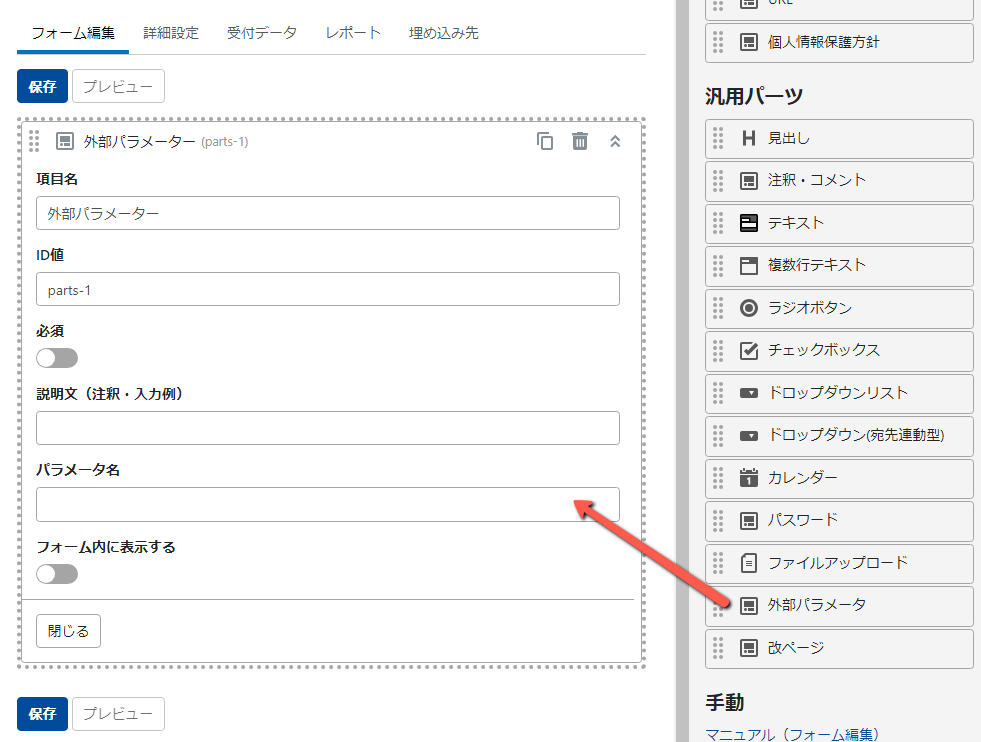The width and height of the screenshot is (981, 742).
Task: Collapse the 外部パラメーター panel with the chevron
Action: click(x=614, y=141)
